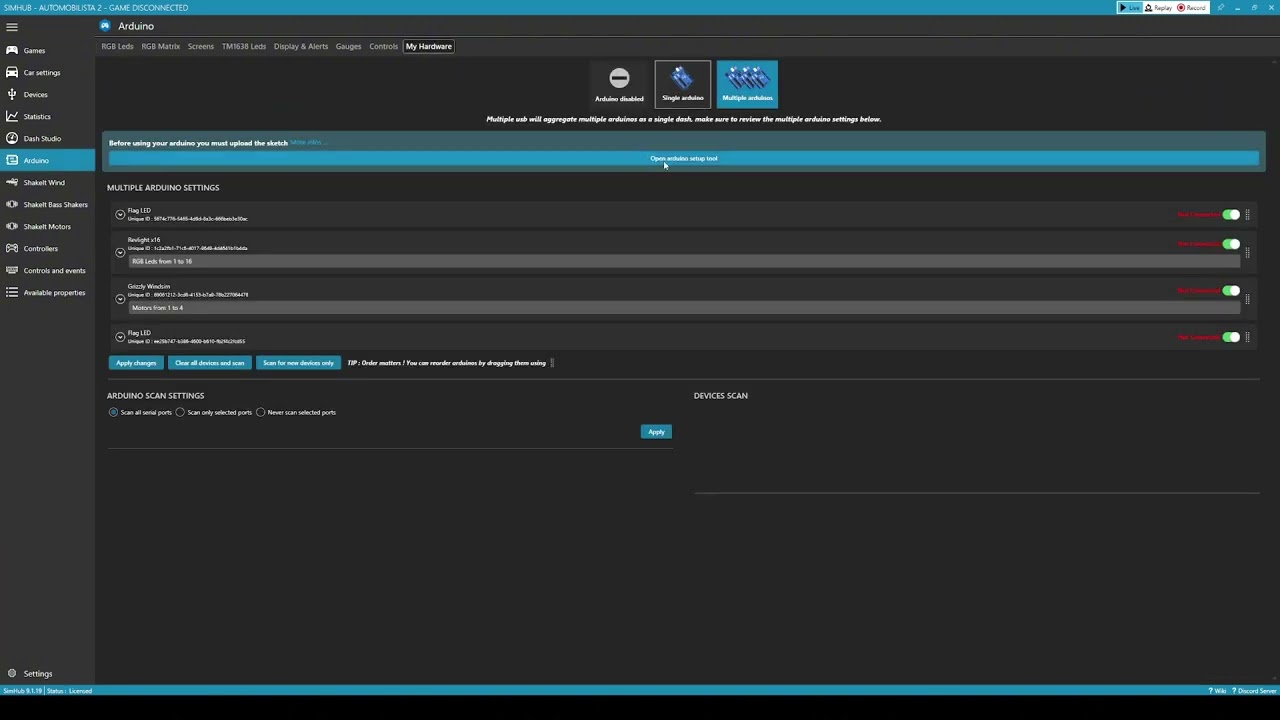Grab drag handle of Flag LED 5874 row
This screenshot has height=720, width=1280.
(1248, 215)
